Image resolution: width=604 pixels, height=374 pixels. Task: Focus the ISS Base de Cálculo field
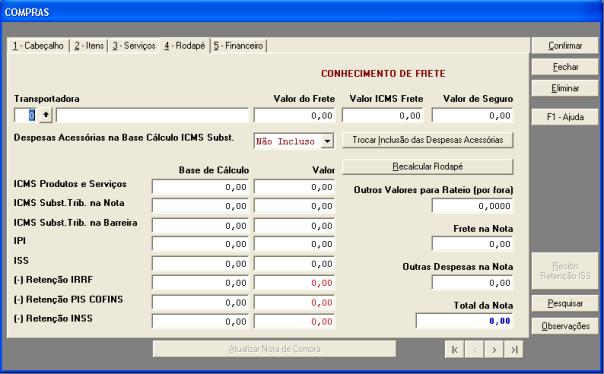pyautogui.click(x=200, y=263)
